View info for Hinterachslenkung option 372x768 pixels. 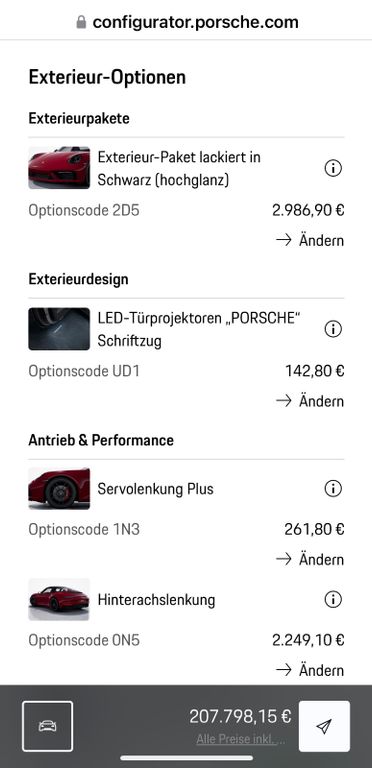[x=333, y=600]
